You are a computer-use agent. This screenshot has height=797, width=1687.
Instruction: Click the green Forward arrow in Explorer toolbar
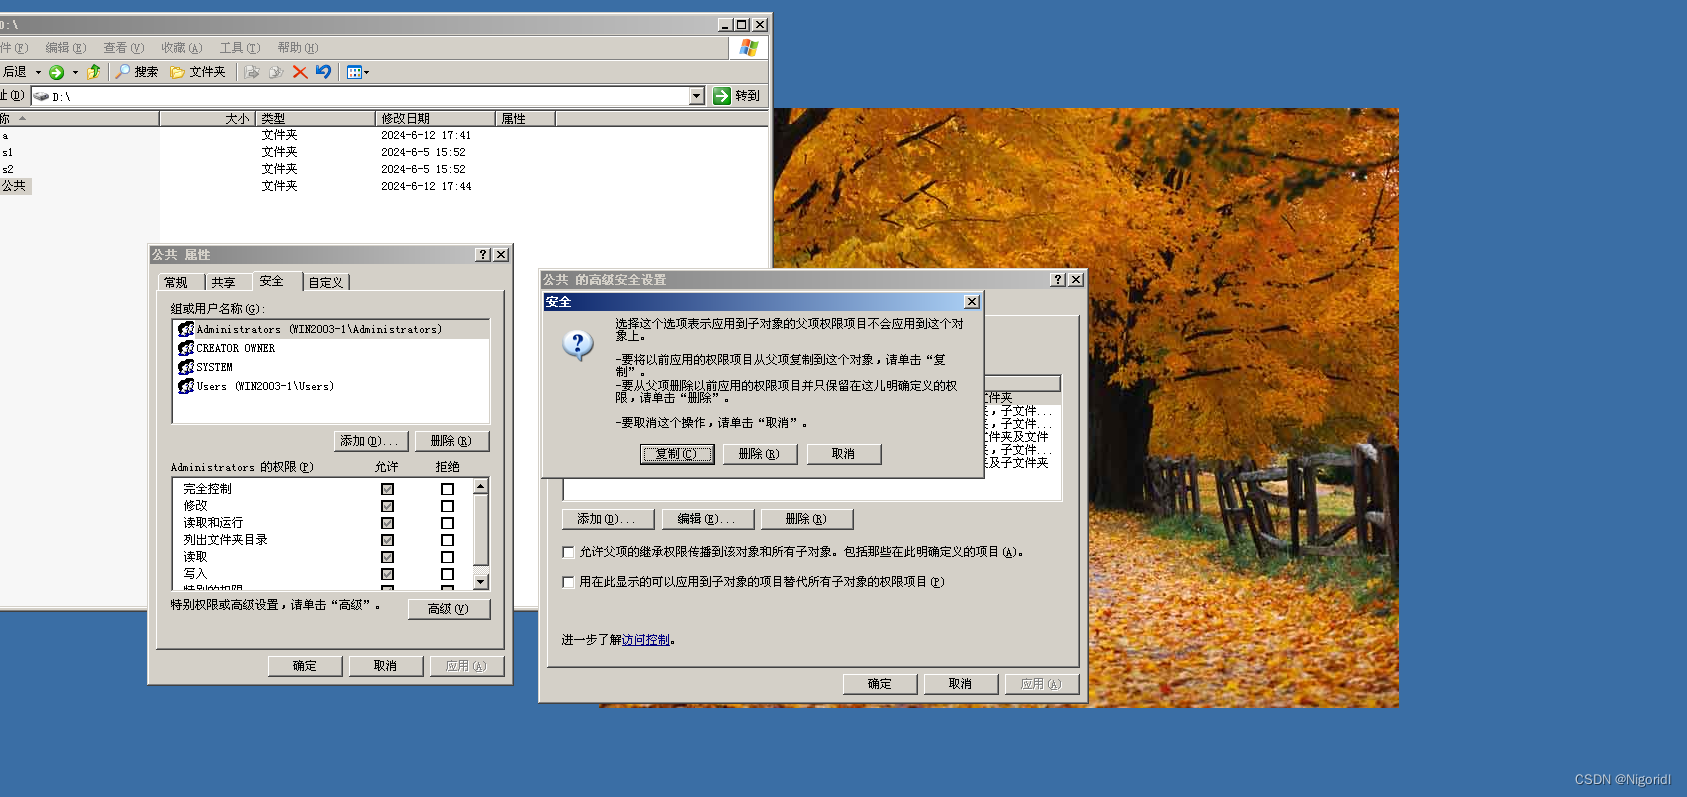(x=57, y=72)
